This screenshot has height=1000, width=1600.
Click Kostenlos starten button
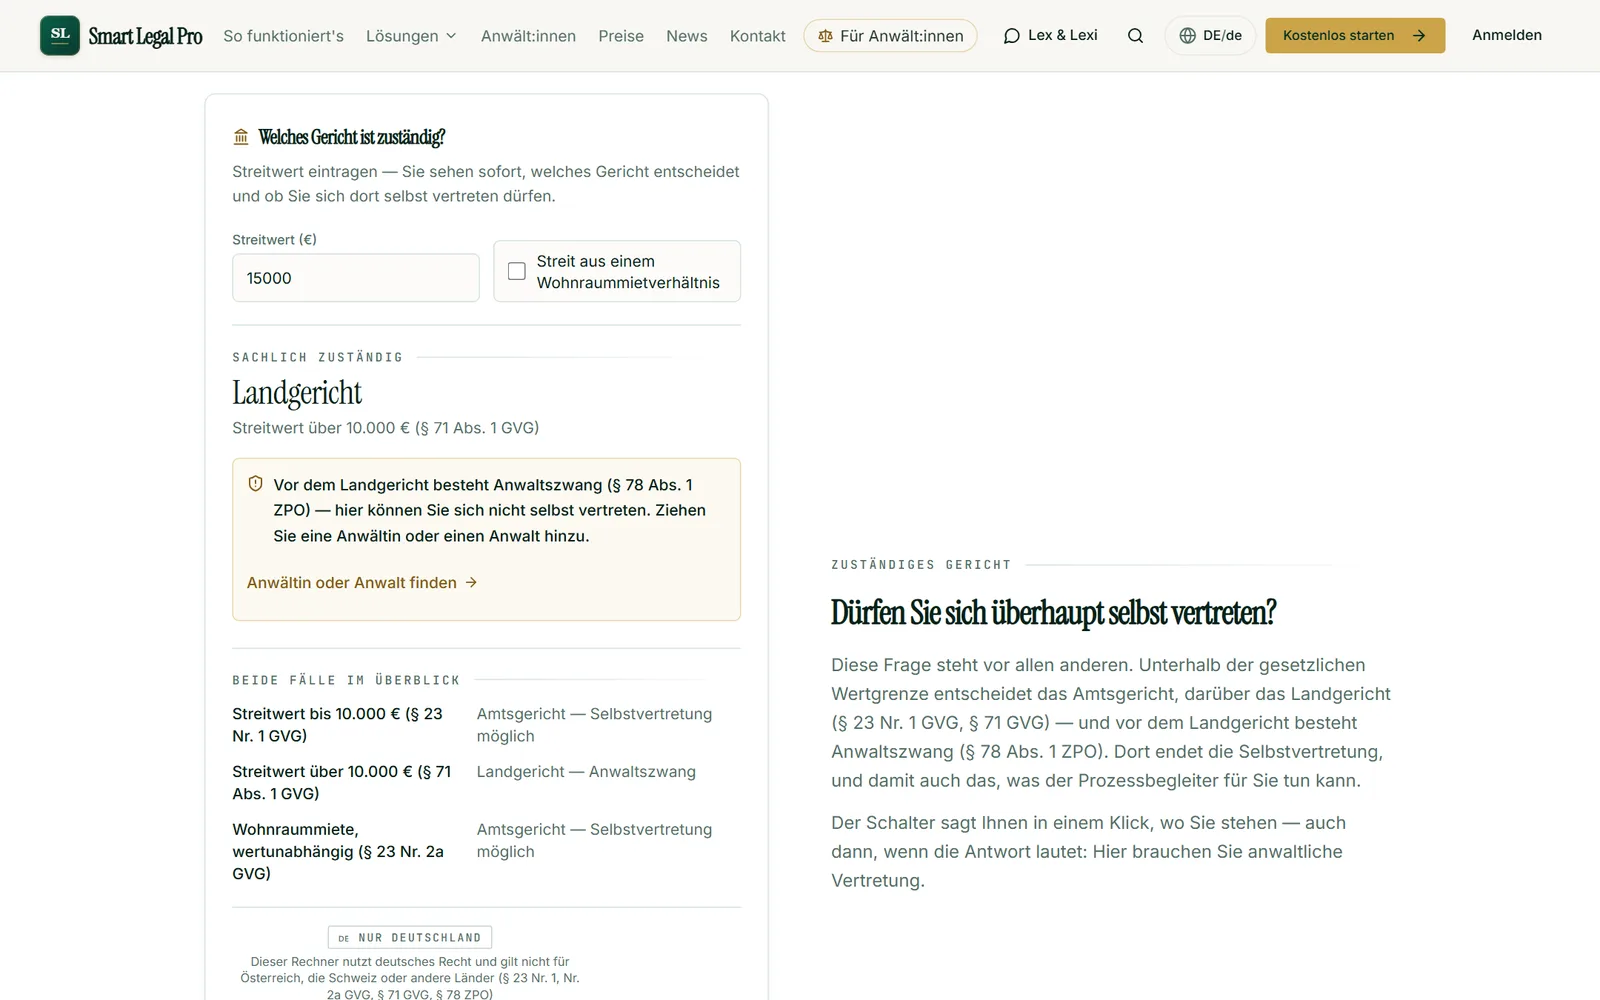(1355, 36)
